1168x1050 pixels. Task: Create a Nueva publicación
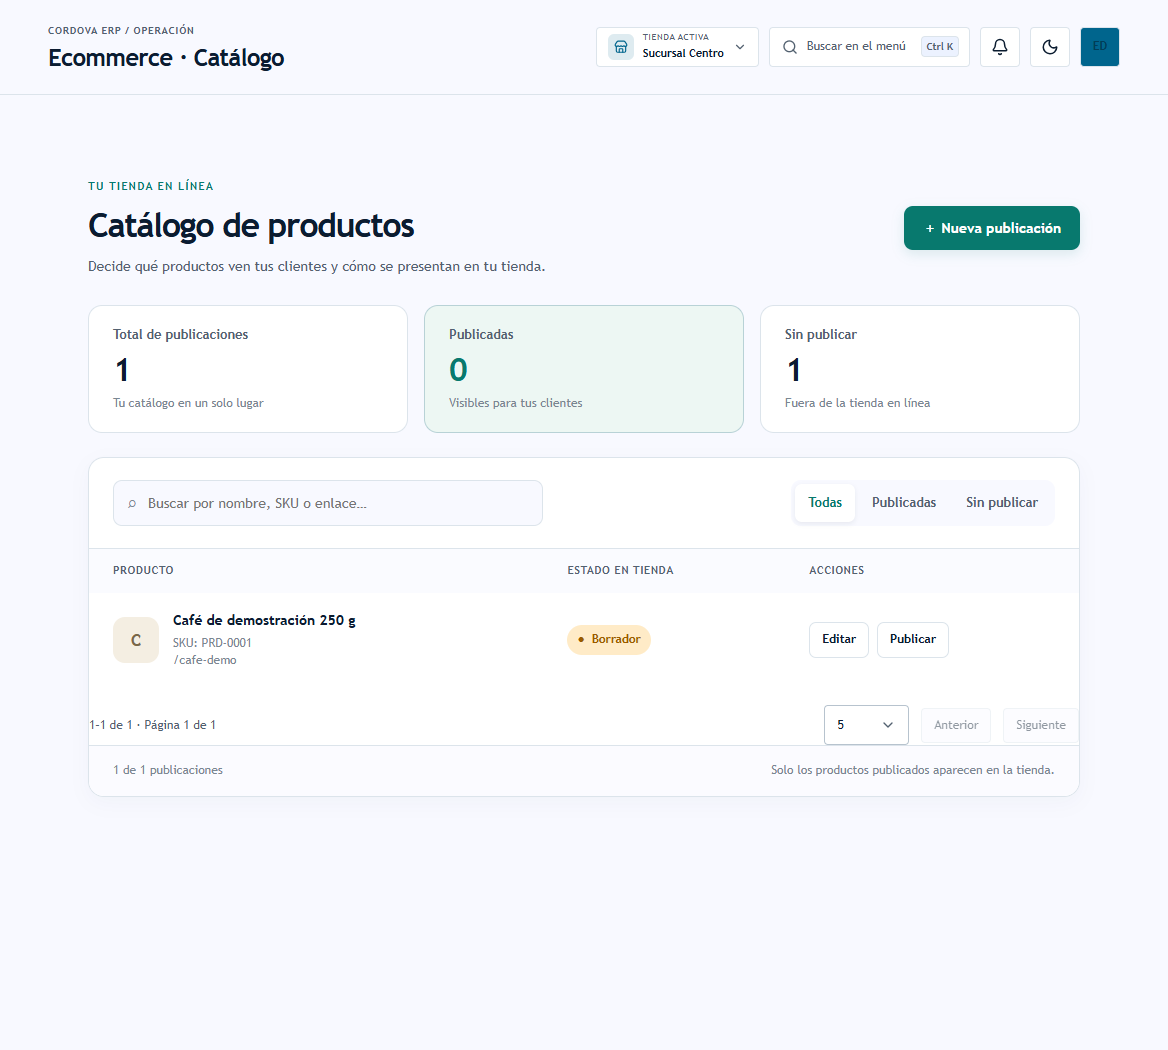991,228
